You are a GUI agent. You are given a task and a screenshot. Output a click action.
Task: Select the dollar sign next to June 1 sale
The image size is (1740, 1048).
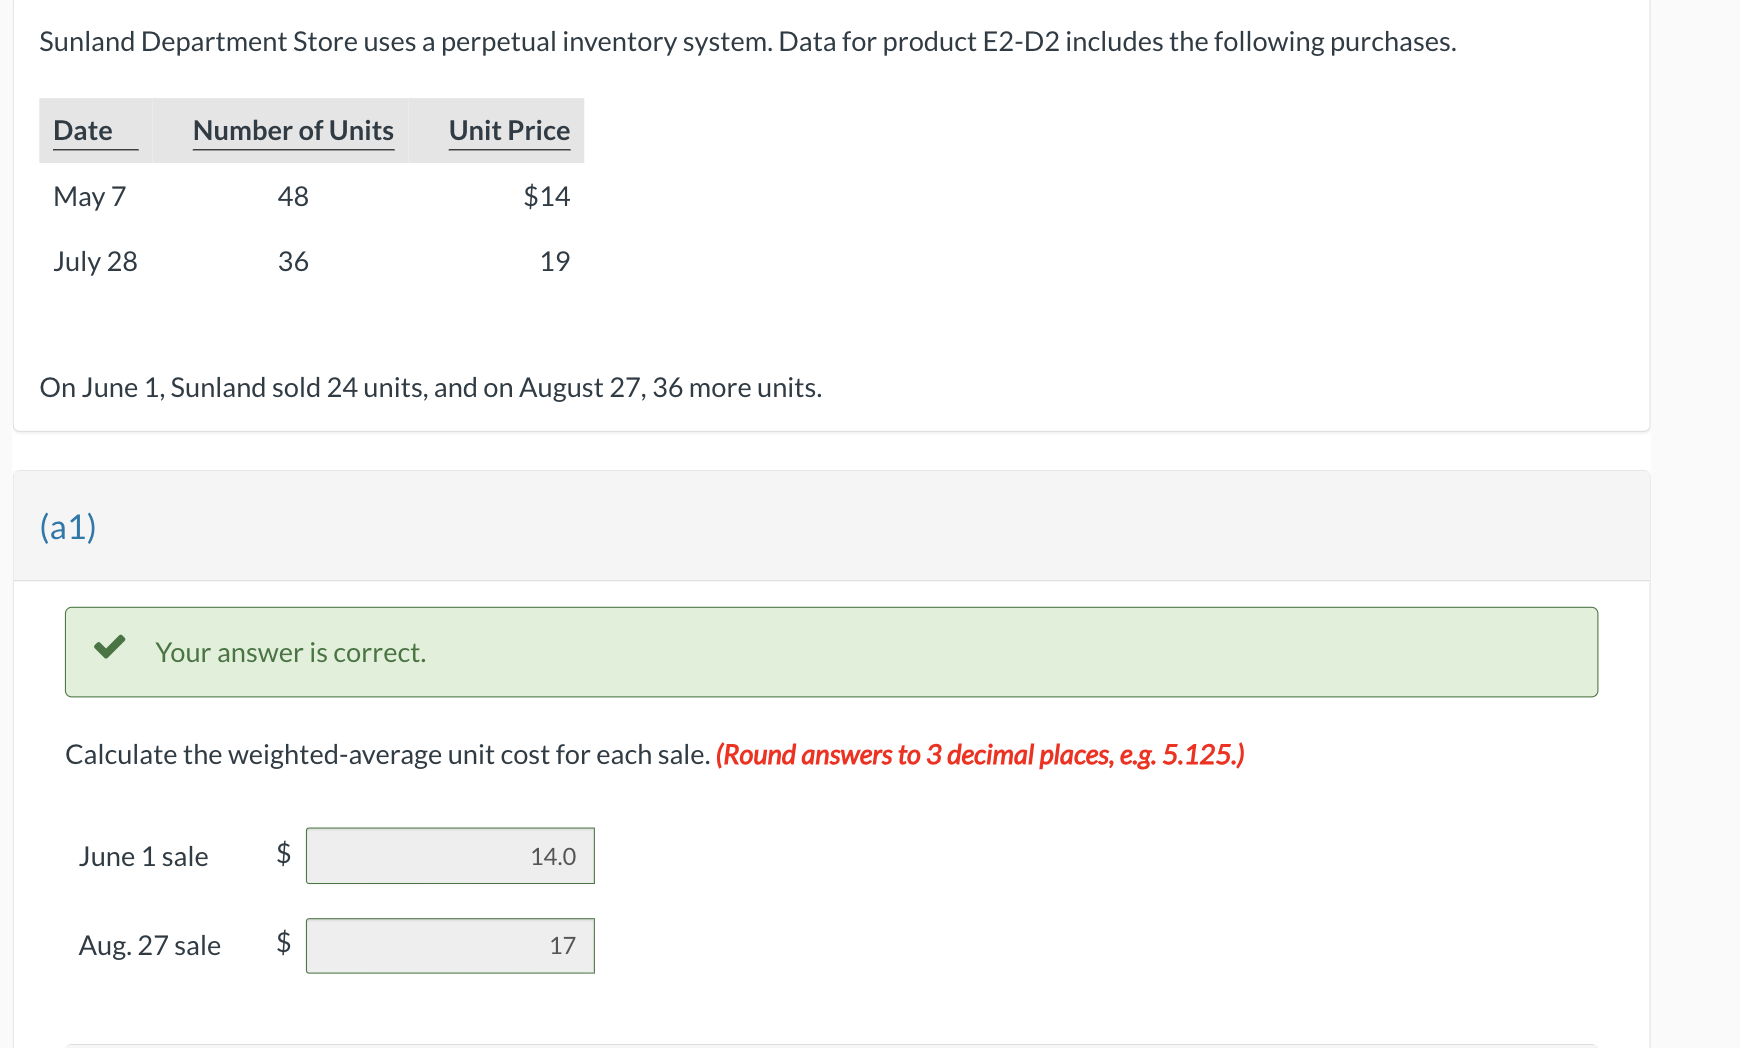pos(282,855)
